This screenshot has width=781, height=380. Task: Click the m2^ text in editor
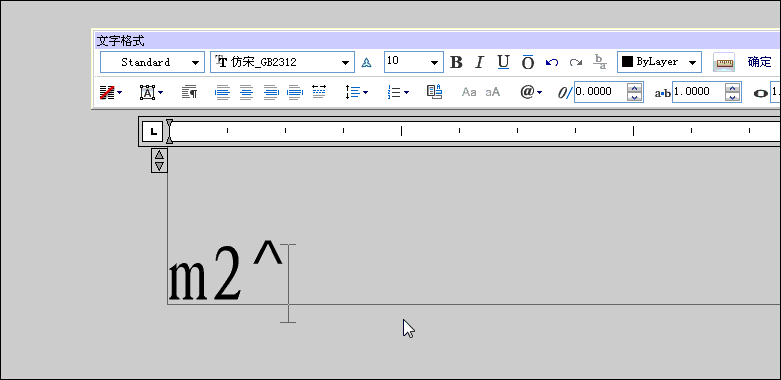coord(226,271)
